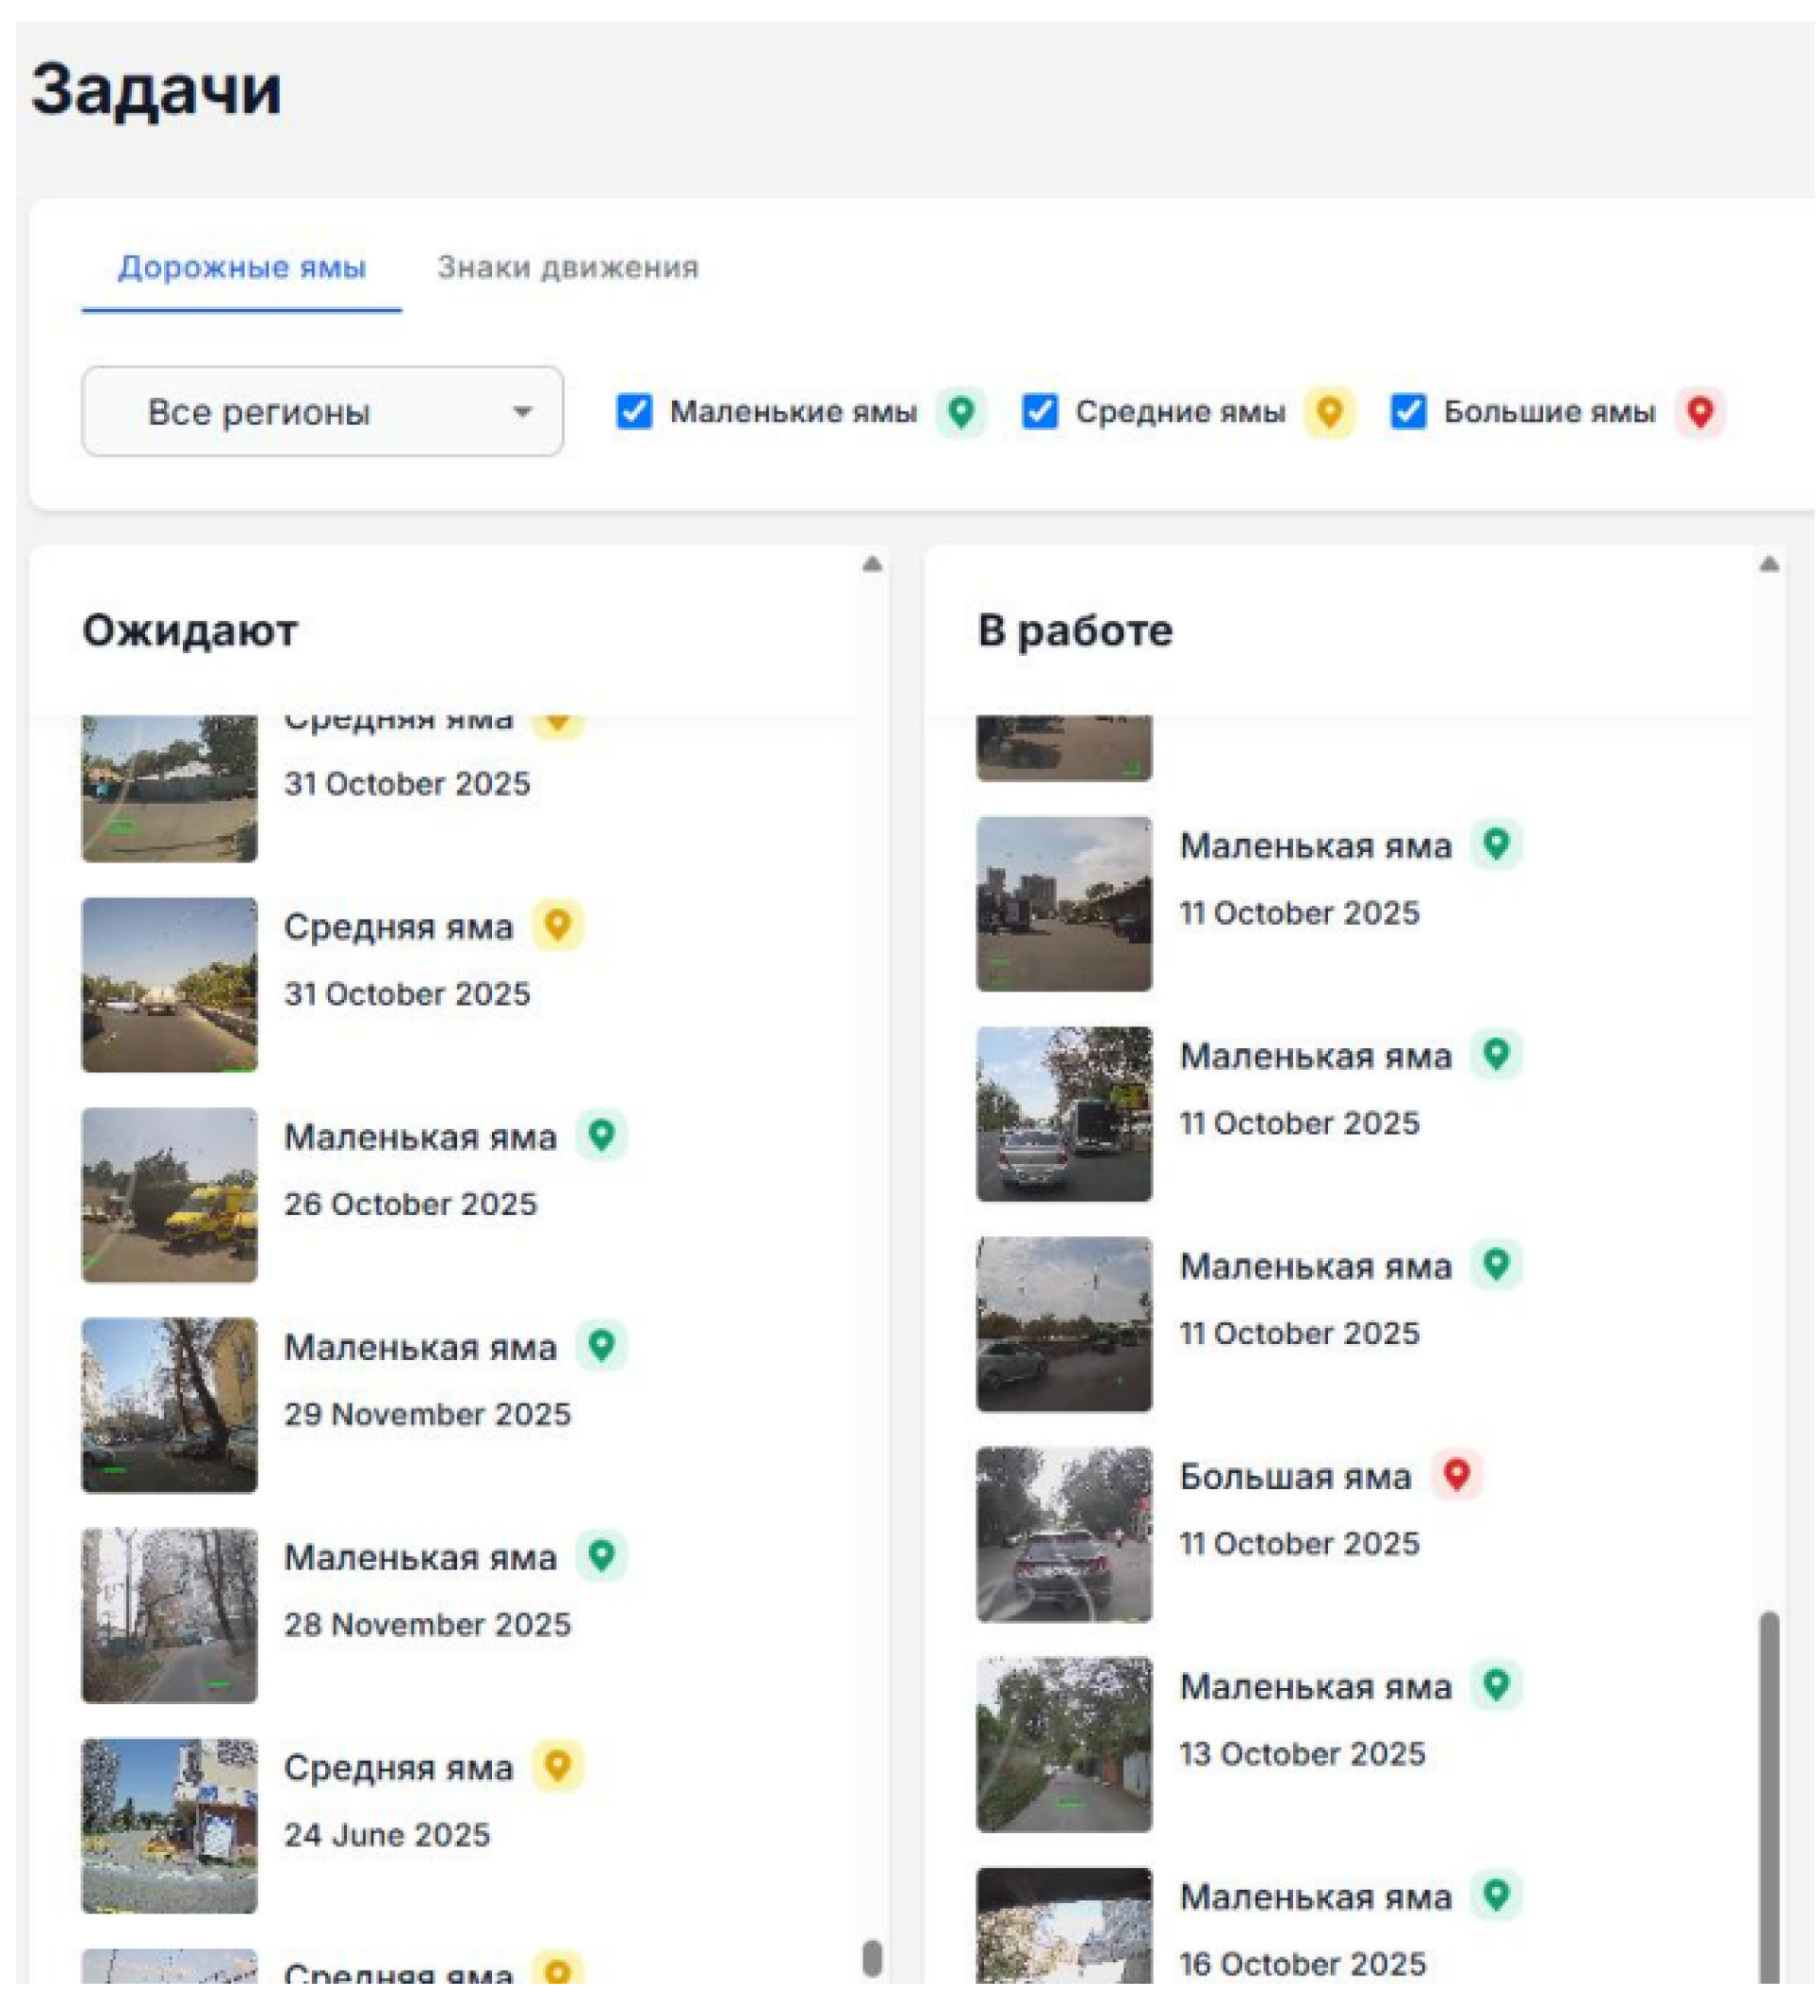Switch to Знаки движения tab
Viewport: 1820px width, 2016px height.
point(568,268)
